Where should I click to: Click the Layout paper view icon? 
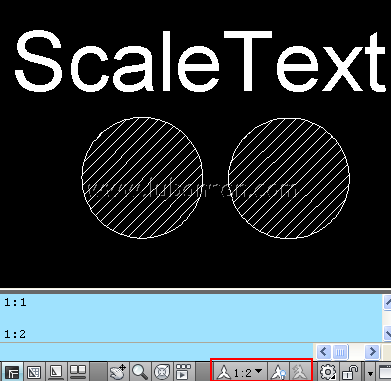pos(34,371)
